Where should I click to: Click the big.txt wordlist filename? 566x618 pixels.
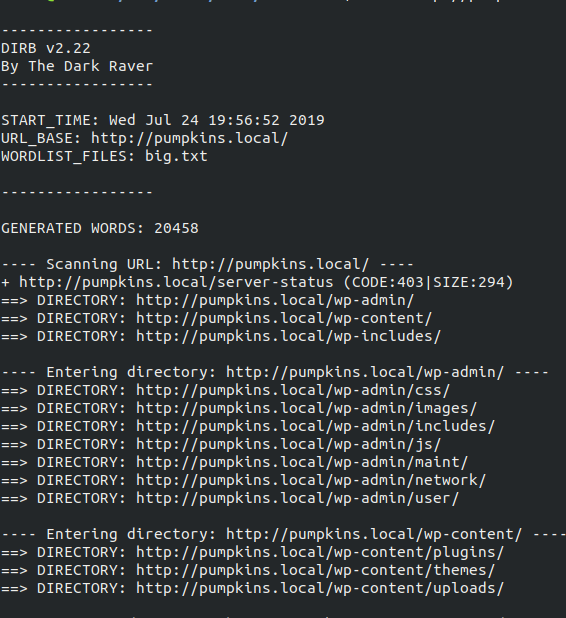coord(176,157)
